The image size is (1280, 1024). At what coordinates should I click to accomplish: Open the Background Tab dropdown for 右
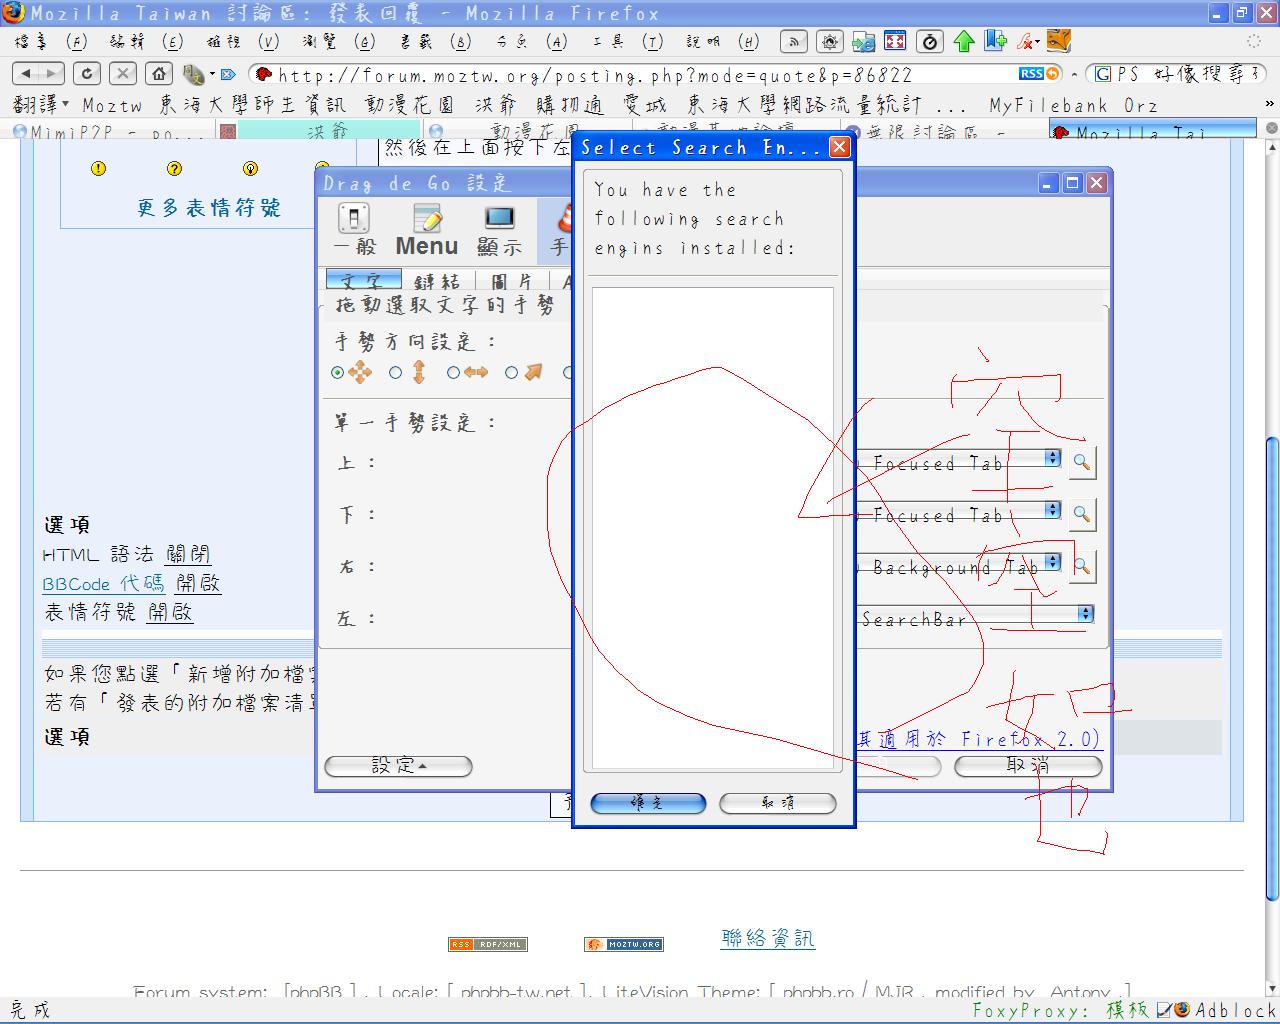[1052, 561]
